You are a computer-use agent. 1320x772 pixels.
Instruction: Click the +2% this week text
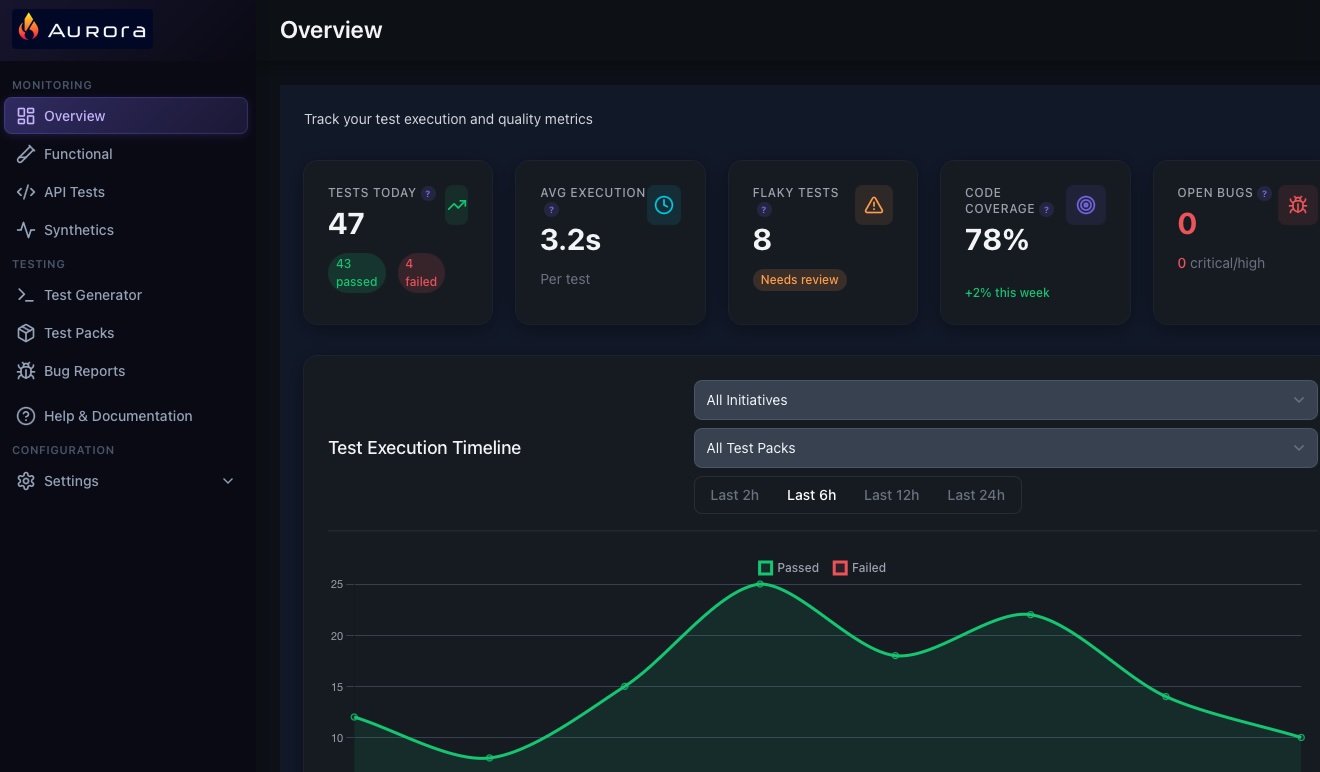click(x=1007, y=293)
